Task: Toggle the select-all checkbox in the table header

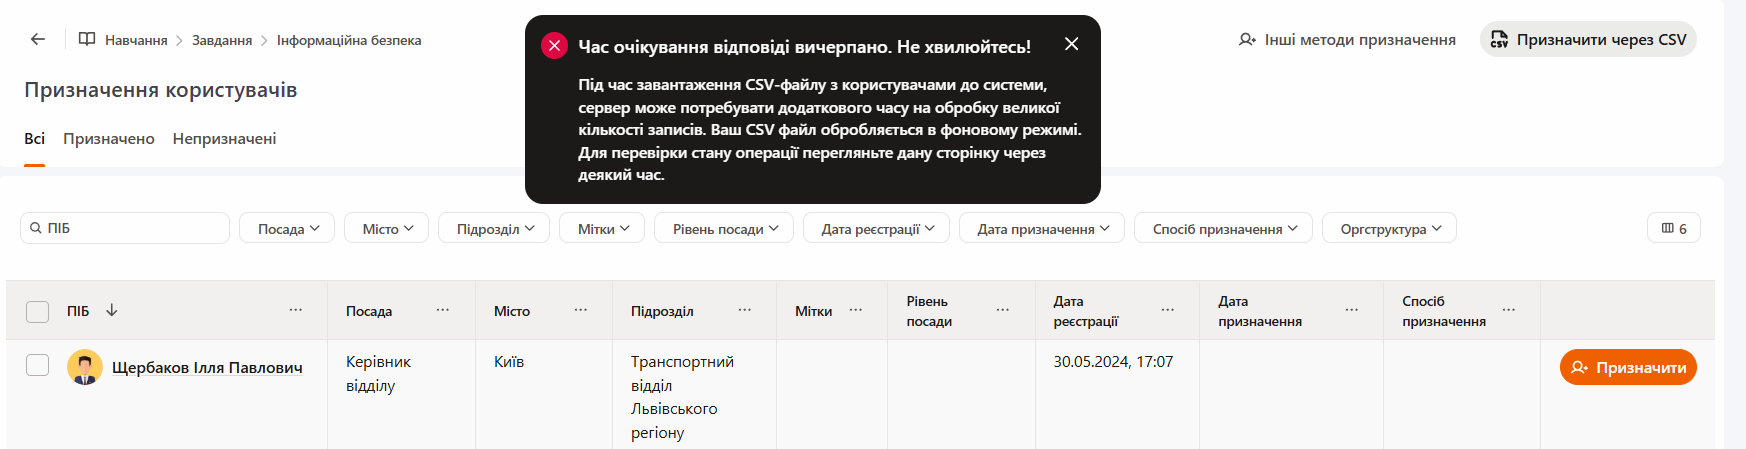Action: point(37,311)
